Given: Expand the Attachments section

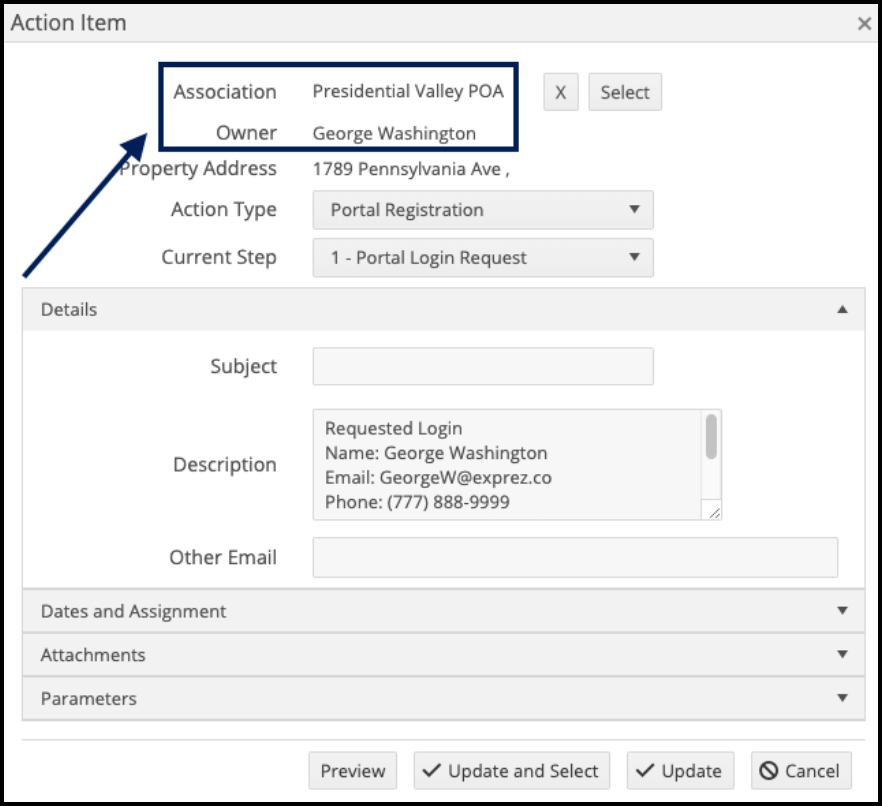Looking at the screenshot, I should coord(444,655).
